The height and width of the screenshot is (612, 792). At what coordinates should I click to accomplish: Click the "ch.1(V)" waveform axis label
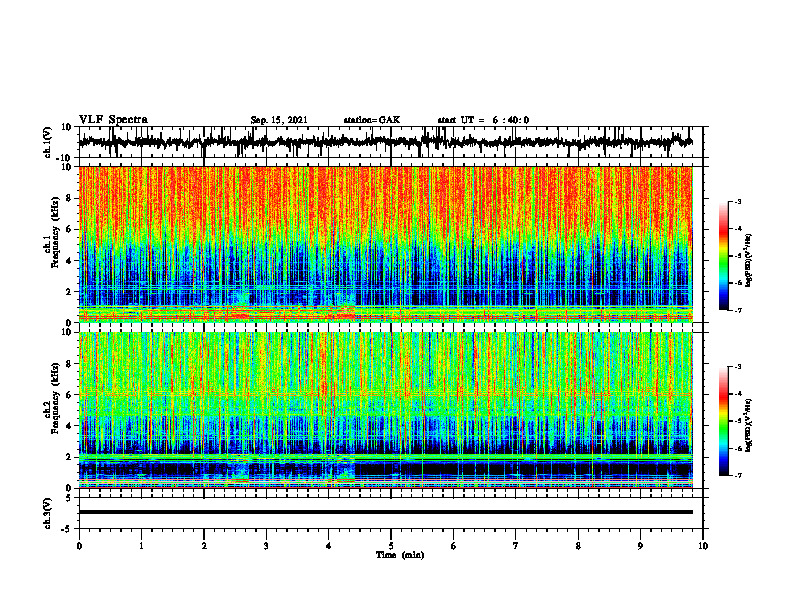(x=48, y=142)
